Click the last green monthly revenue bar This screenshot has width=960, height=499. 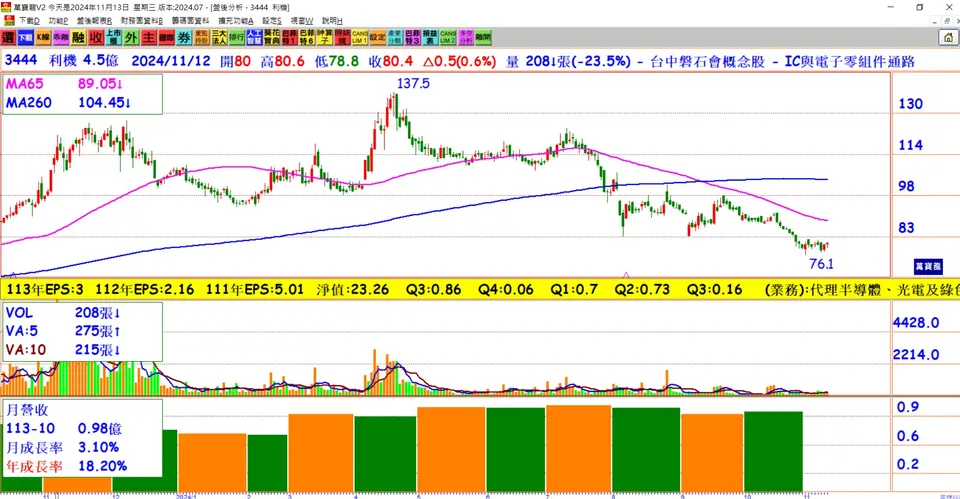[773, 451]
